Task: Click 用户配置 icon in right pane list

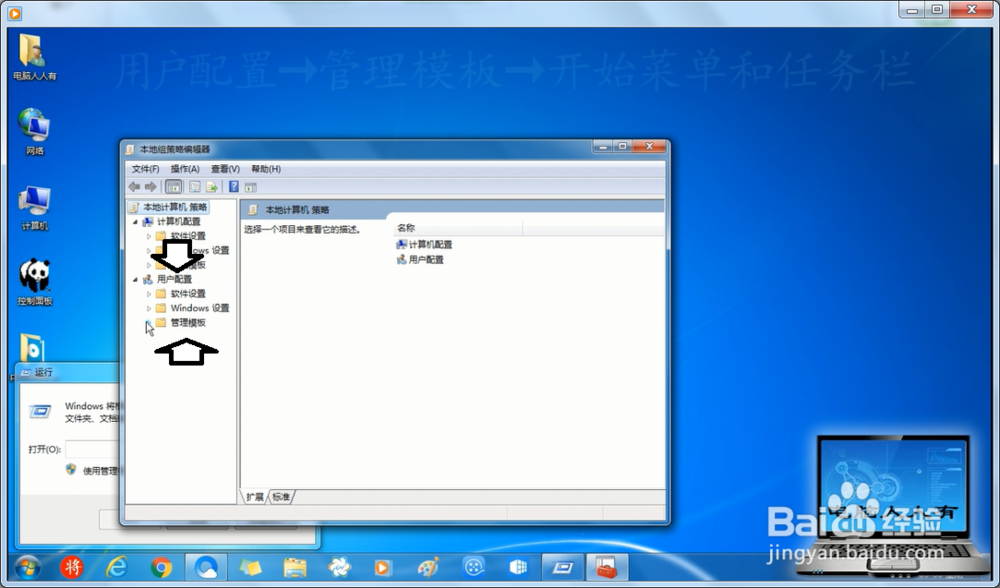Action: [401, 260]
